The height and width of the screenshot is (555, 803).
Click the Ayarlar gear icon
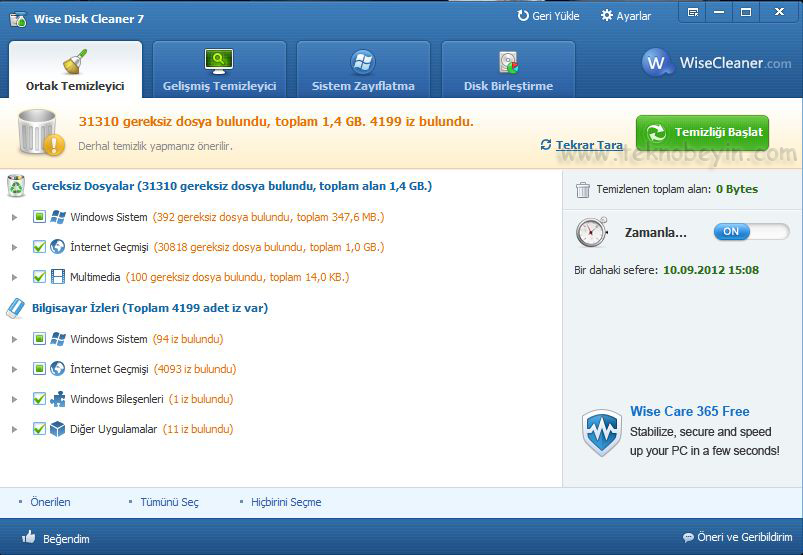tap(607, 16)
